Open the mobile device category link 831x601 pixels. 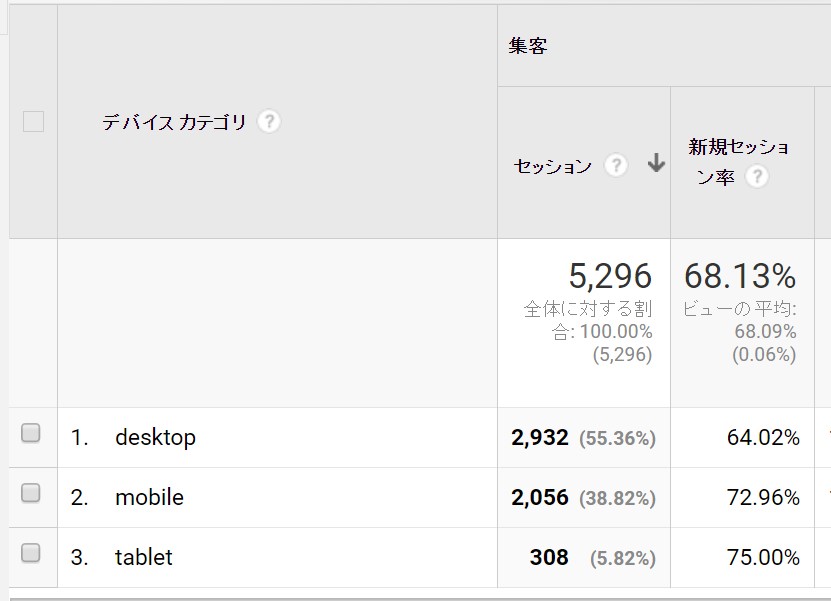click(x=149, y=498)
